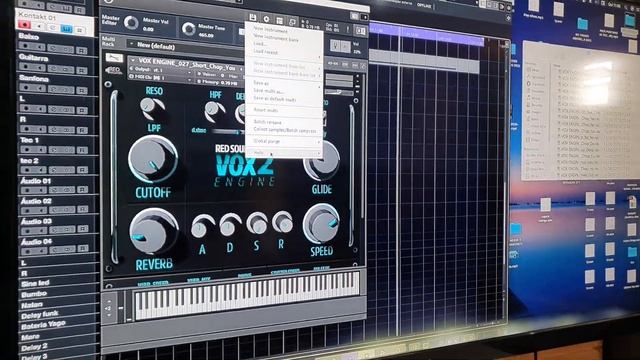This screenshot has width=640, height=360.
Task: Click the Master Tune knob
Action: pos(188,28)
